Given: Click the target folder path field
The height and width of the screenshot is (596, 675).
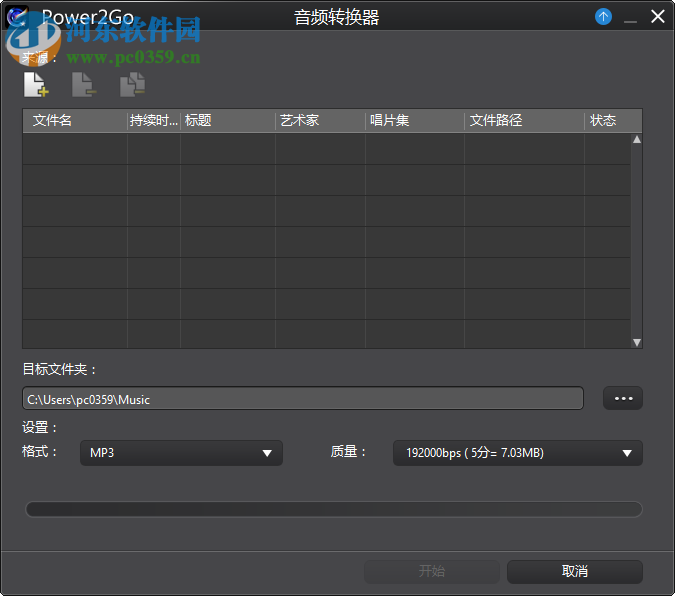Looking at the screenshot, I should (303, 398).
